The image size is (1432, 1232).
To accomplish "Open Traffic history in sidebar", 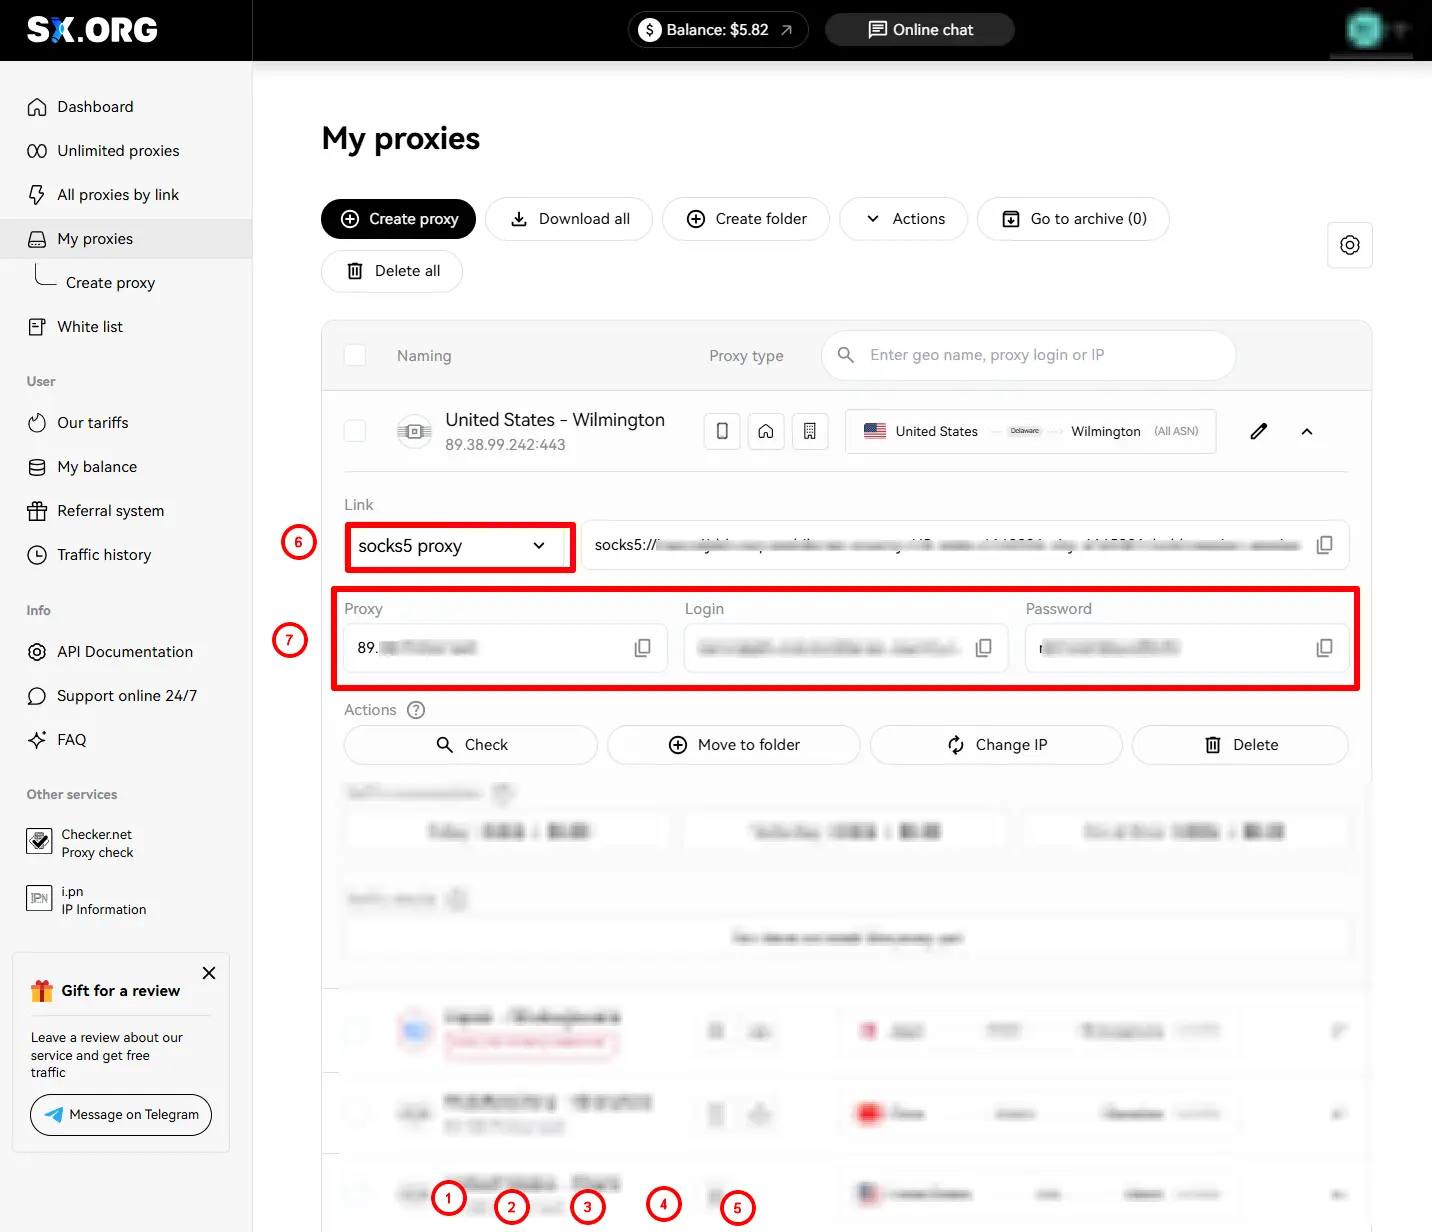I will click(104, 555).
